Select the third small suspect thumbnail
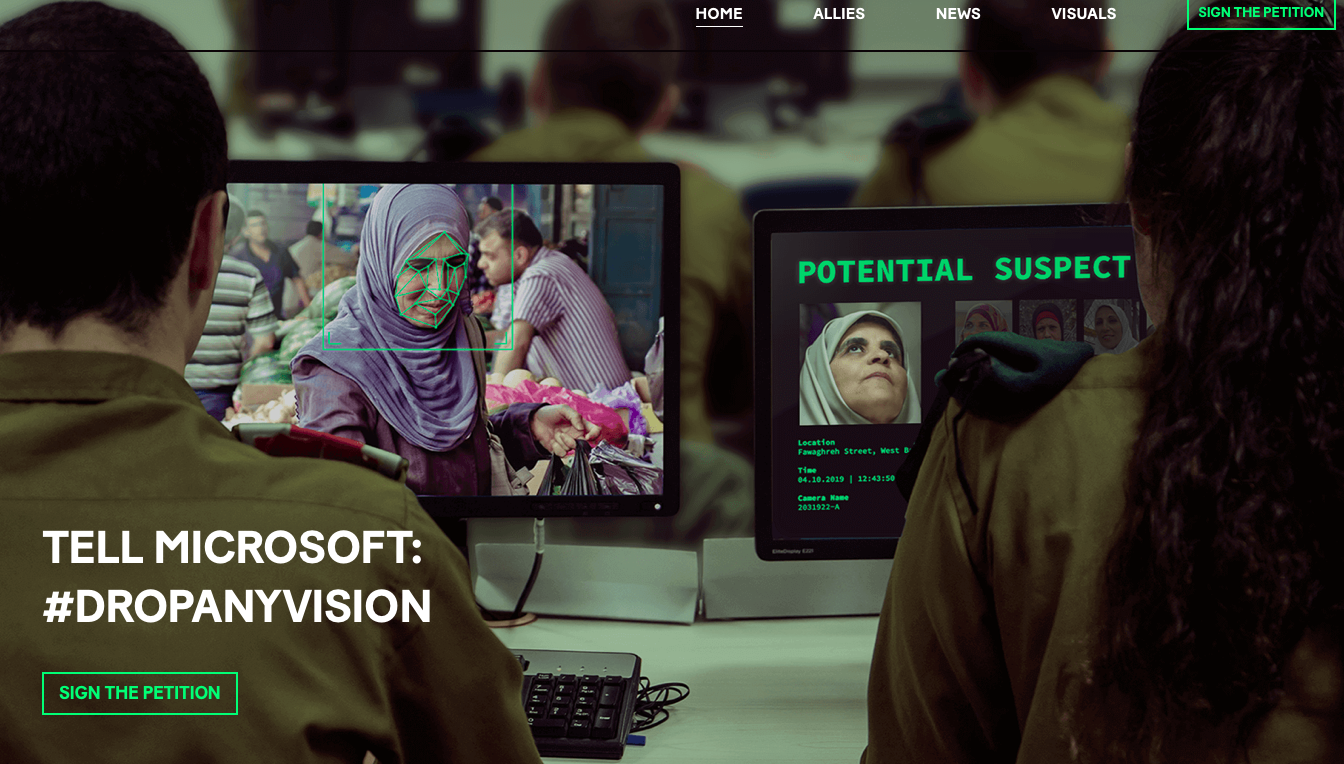1344x764 pixels. click(x=1108, y=324)
